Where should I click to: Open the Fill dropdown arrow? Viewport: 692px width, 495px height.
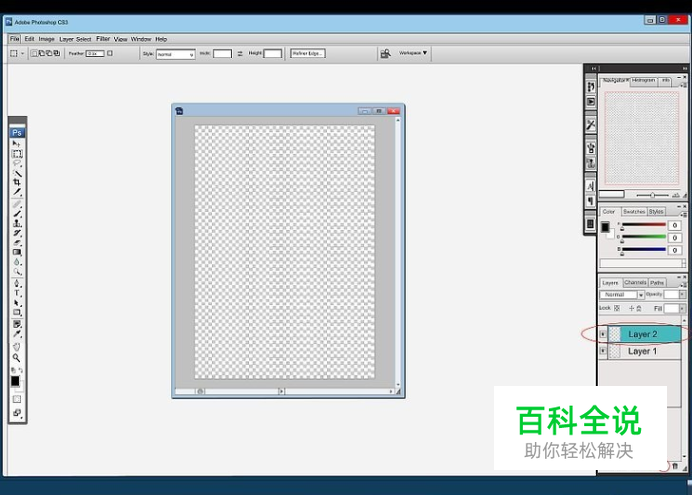click(682, 308)
